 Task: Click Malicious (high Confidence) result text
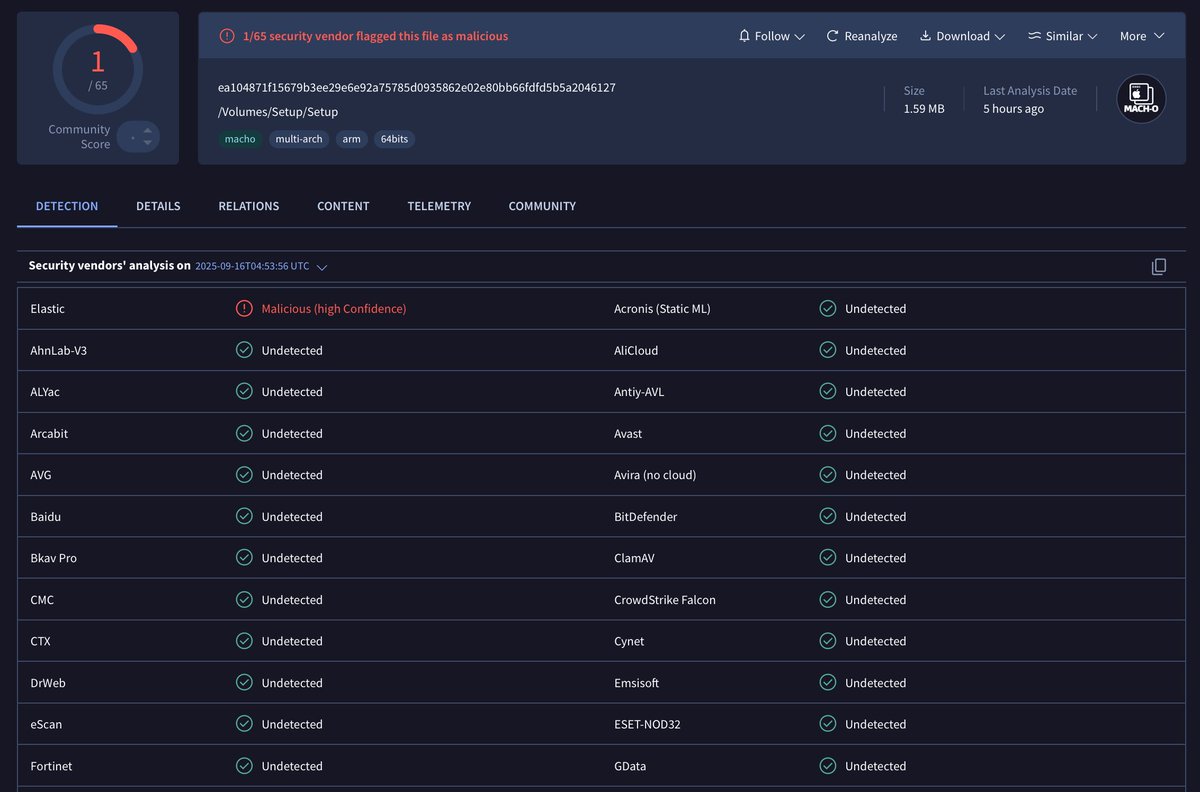334,309
